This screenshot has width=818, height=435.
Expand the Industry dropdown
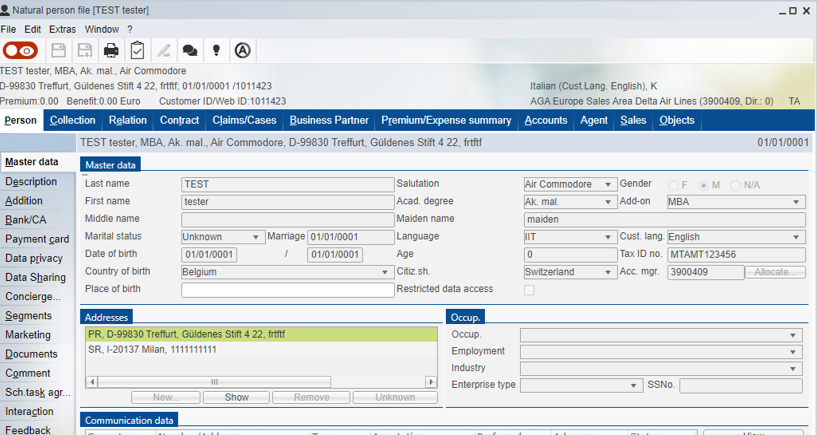pyautogui.click(x=792, y=368)
